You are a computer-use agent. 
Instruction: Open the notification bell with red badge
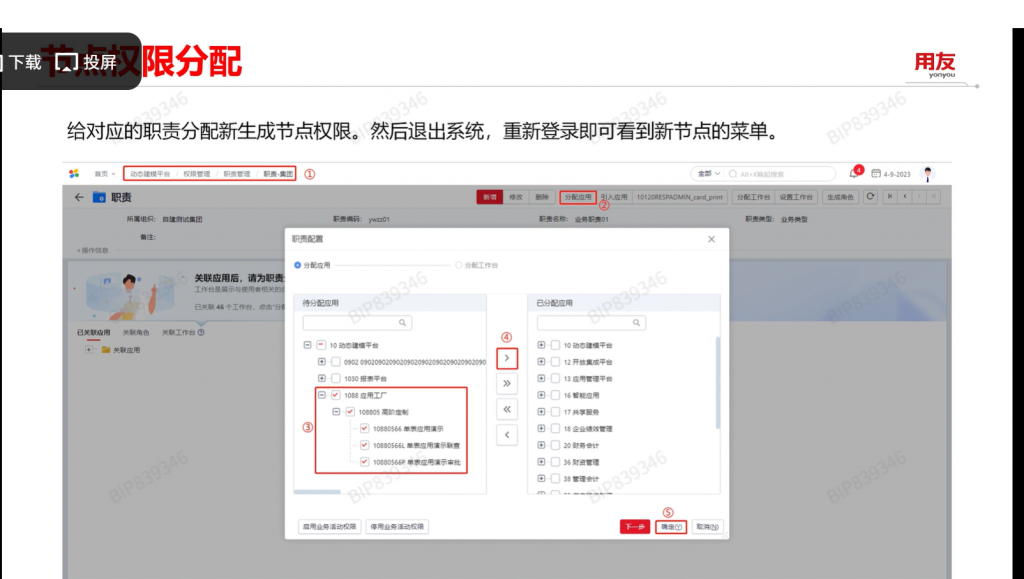coord(854,173)
